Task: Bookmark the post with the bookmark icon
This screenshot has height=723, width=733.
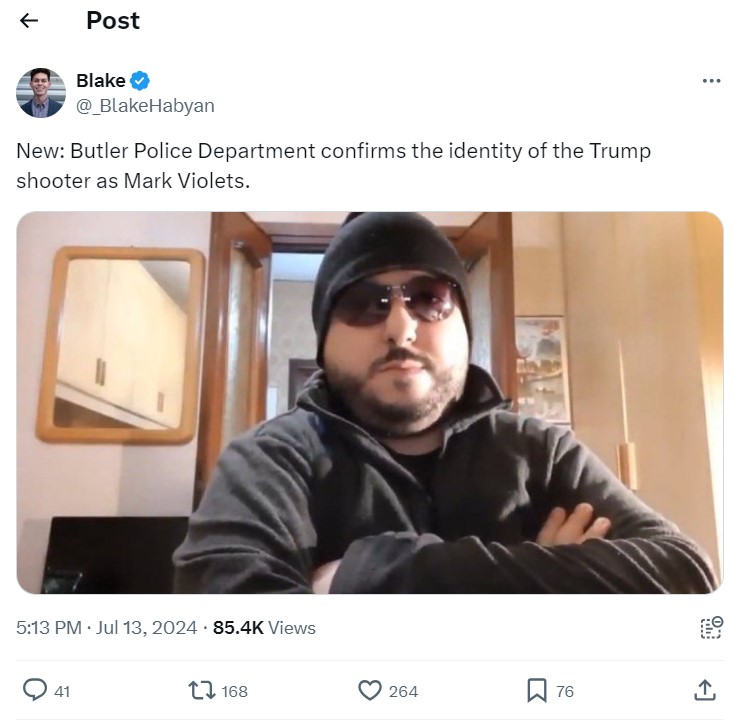Action: pyautogui.click(x=537, y=690)
